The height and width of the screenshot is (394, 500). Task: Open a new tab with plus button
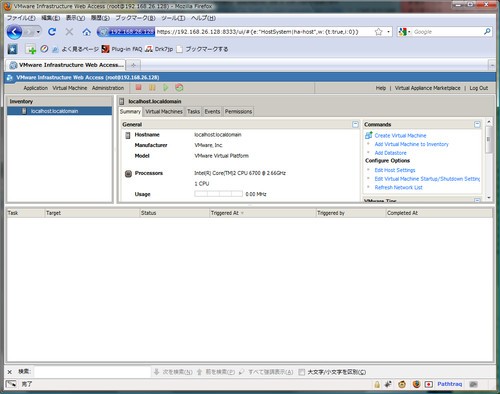point(133,65)
